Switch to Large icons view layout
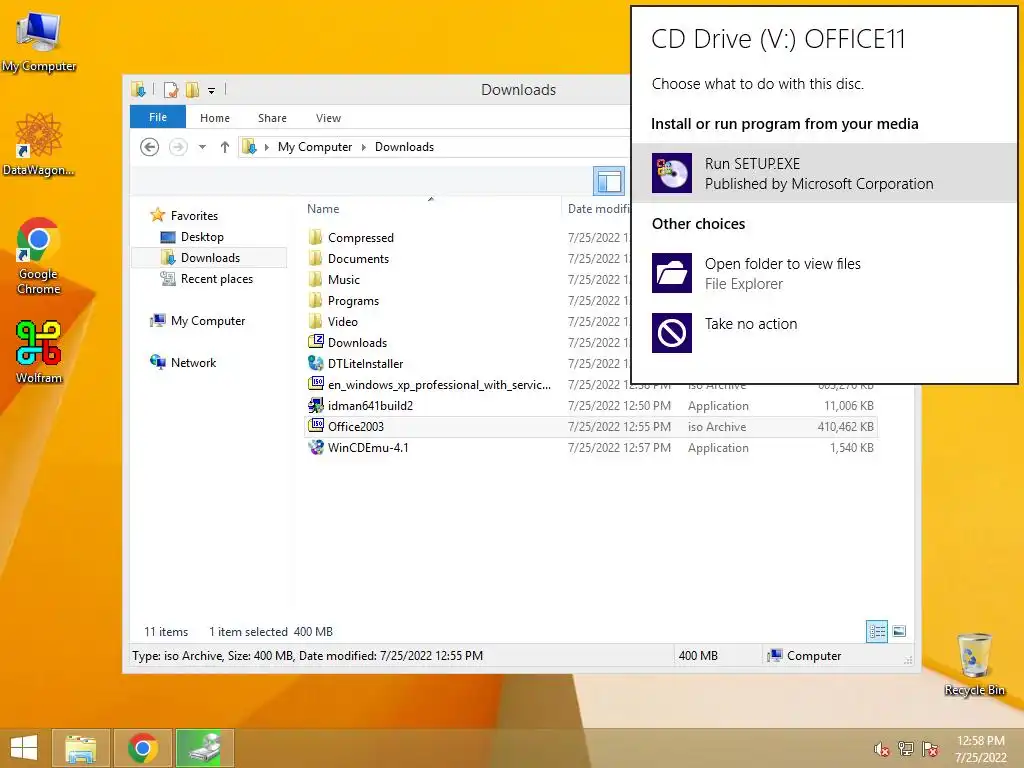This screenshot has height=768, width=1024. [899, 631]
